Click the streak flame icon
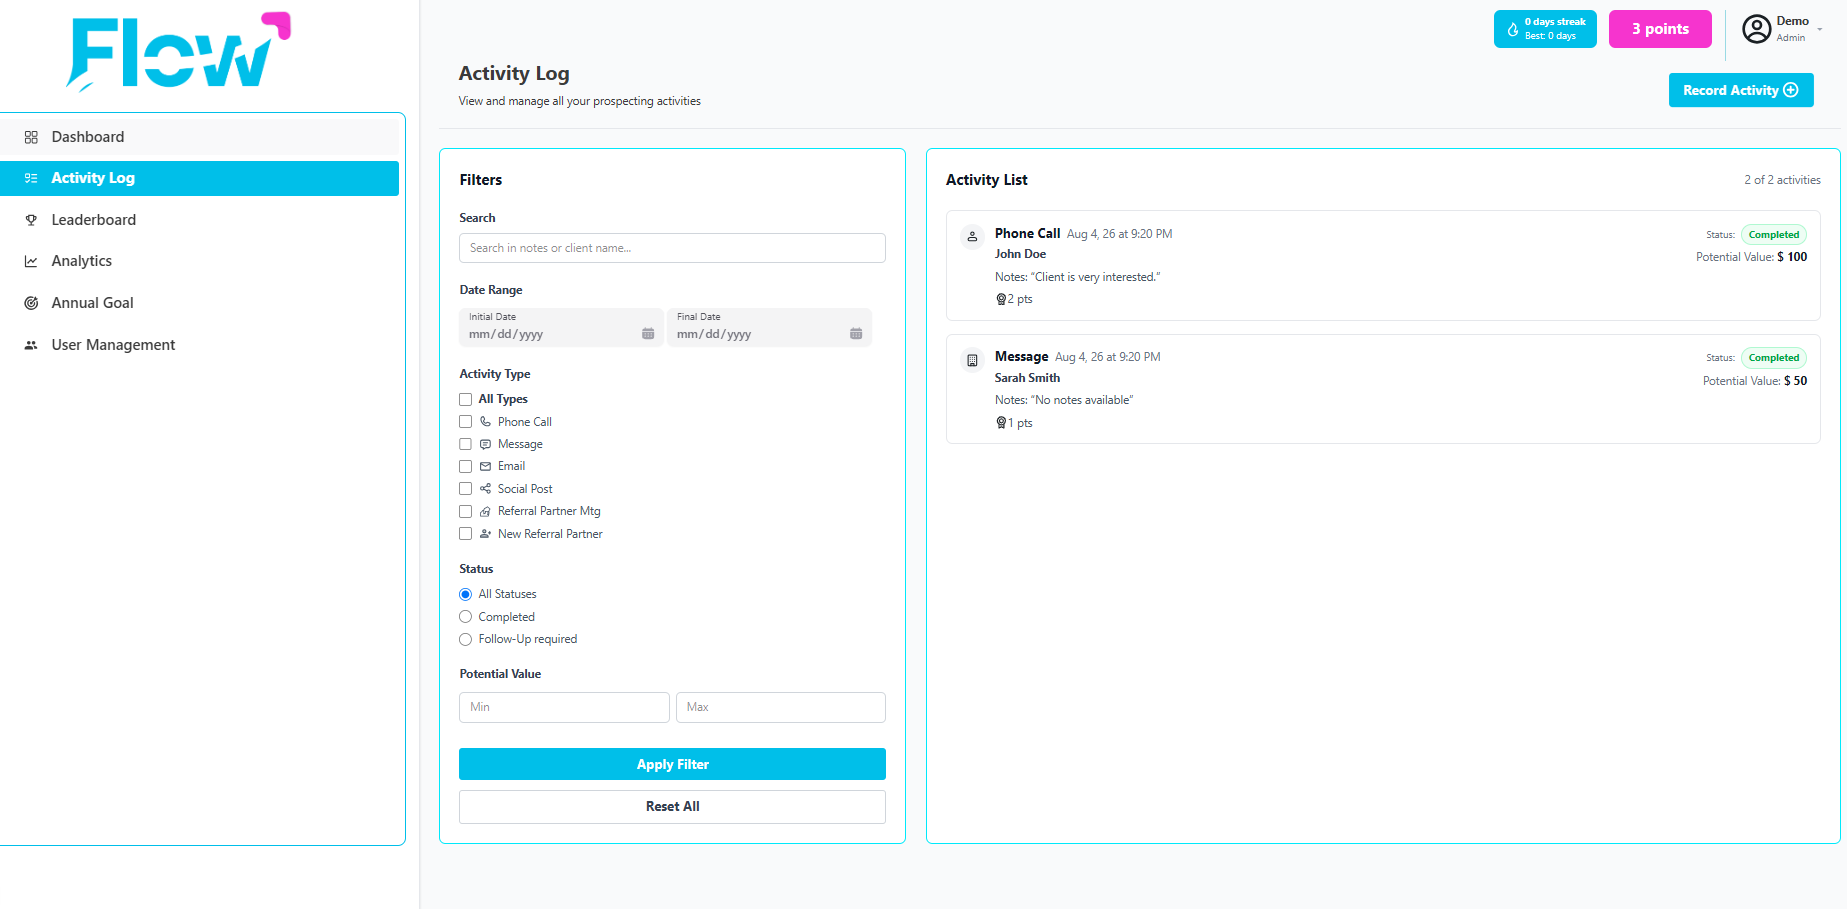This screenshot has width=1847, height=909. tap(1513, 29)
